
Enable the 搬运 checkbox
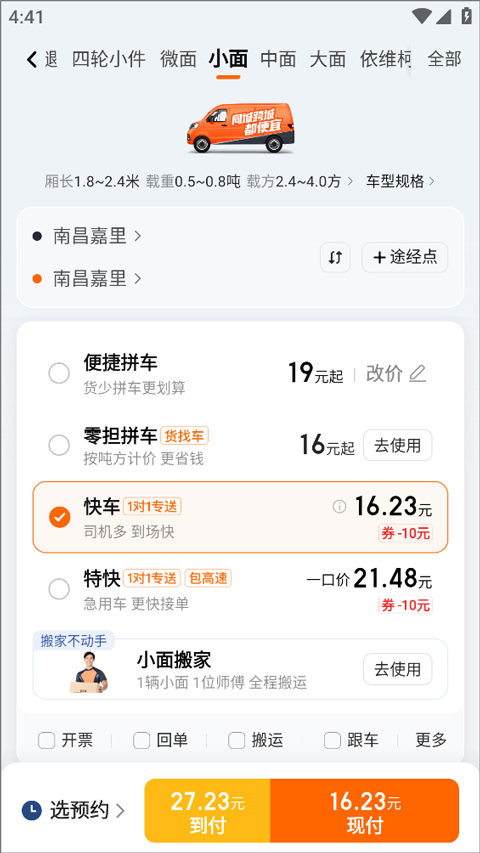pos(237,740)
